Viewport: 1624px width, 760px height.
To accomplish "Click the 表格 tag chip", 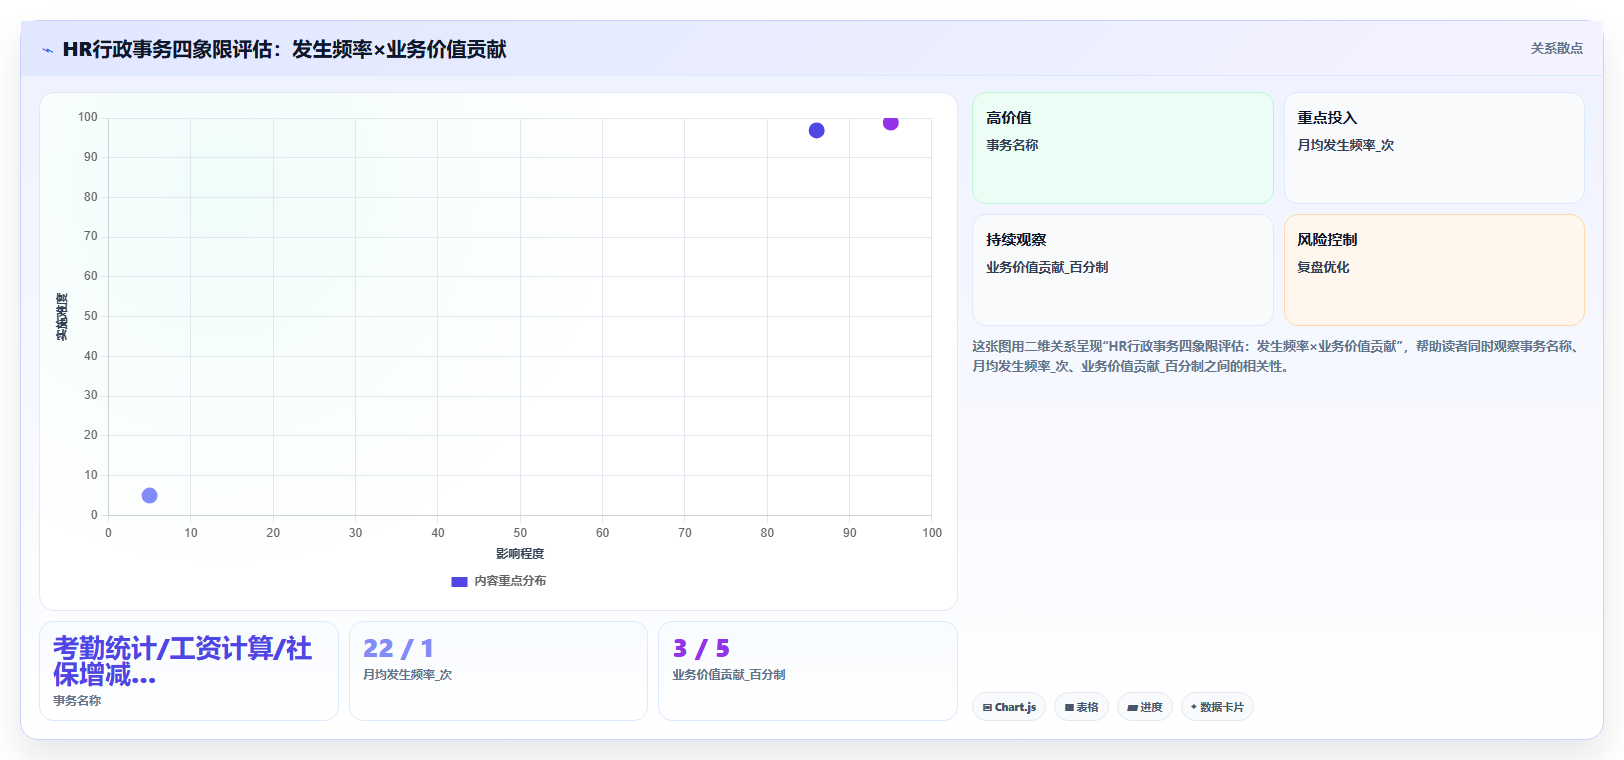I will (x=1081, y=707).
